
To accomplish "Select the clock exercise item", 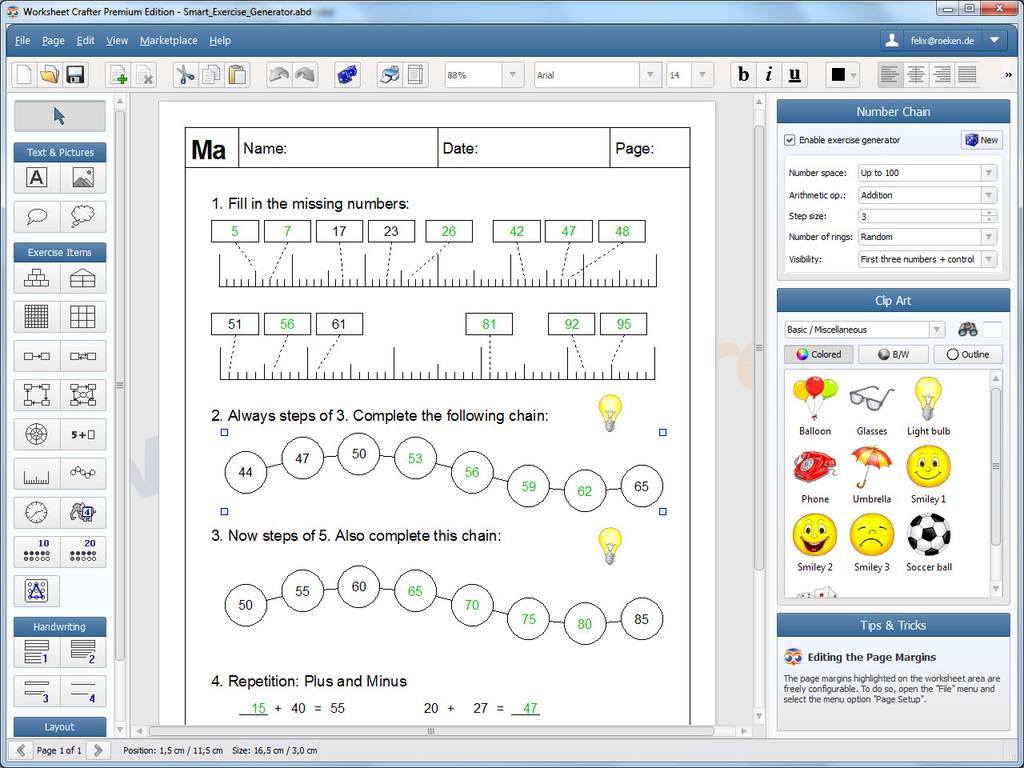I will [36, 512].
